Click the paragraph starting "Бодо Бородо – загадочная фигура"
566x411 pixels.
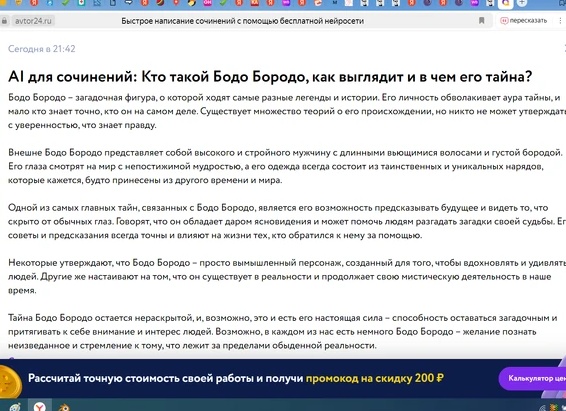tap(287, 111)
